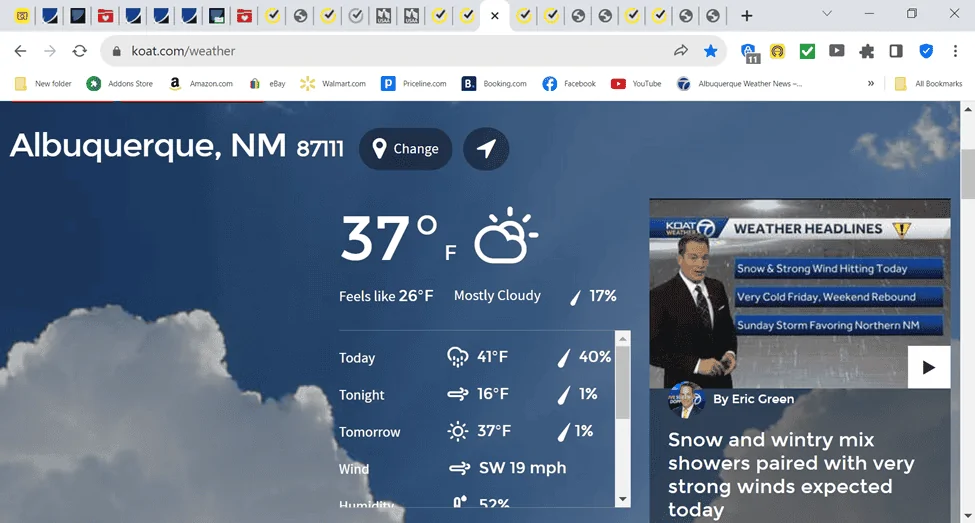Reload the koat.com weather page

[x=80, y=51]
